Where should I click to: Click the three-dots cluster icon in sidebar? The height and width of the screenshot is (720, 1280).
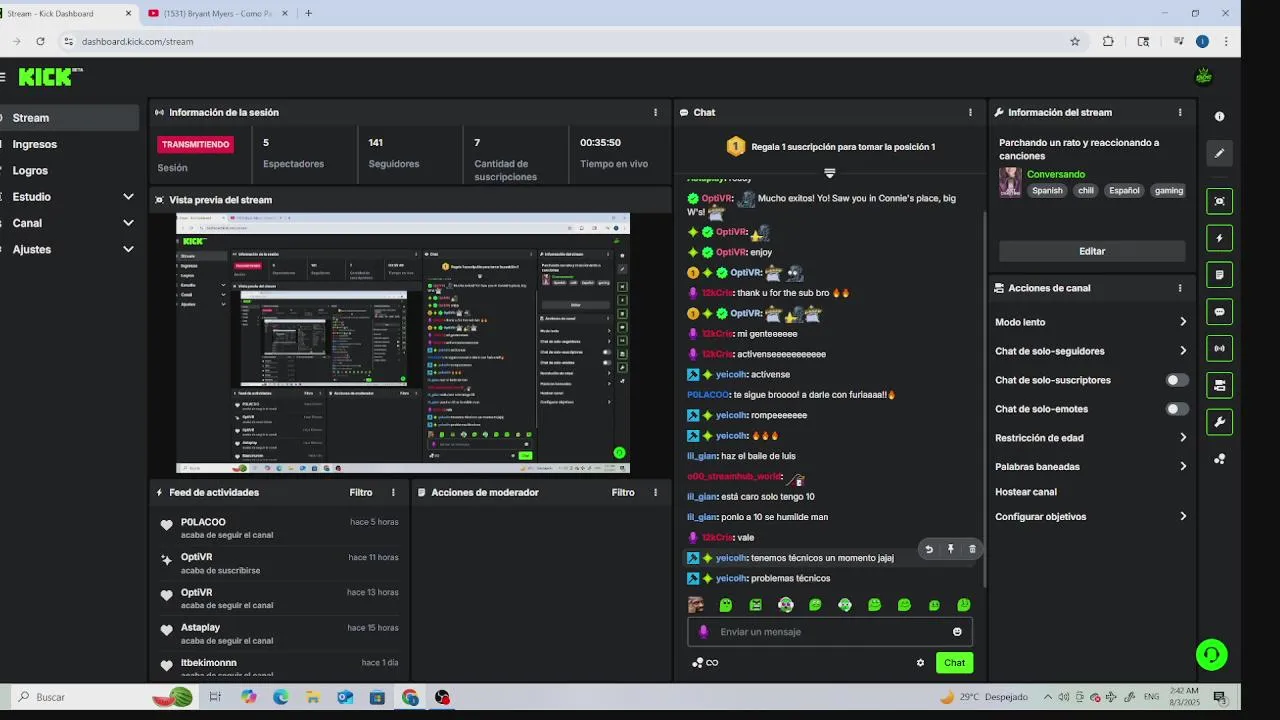[x=1219, y=459]
